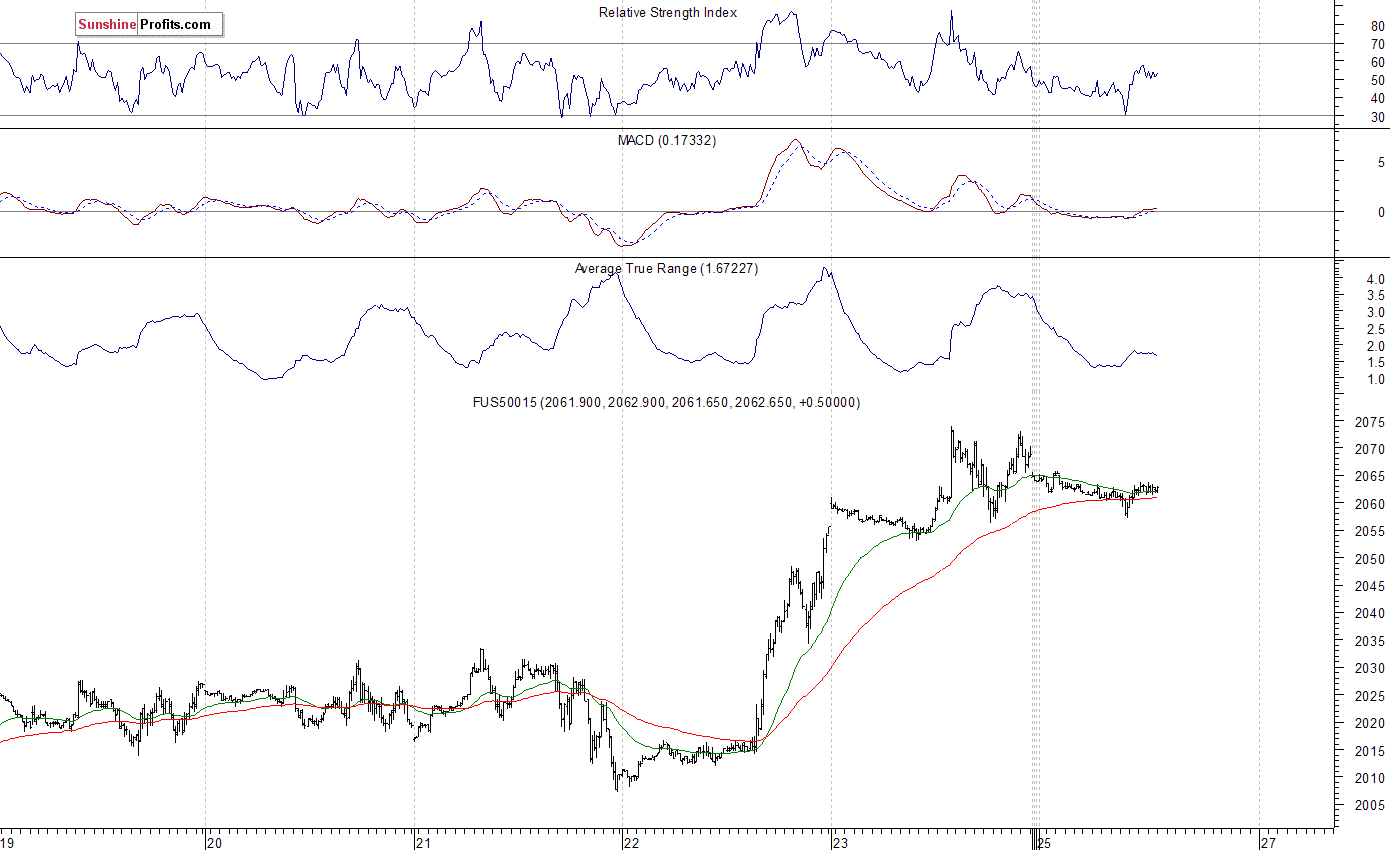Image resolution: width=1390 pixels, height=850 pixels.
Task: Click the 2005 price level label
Action: coord(1369,806)
